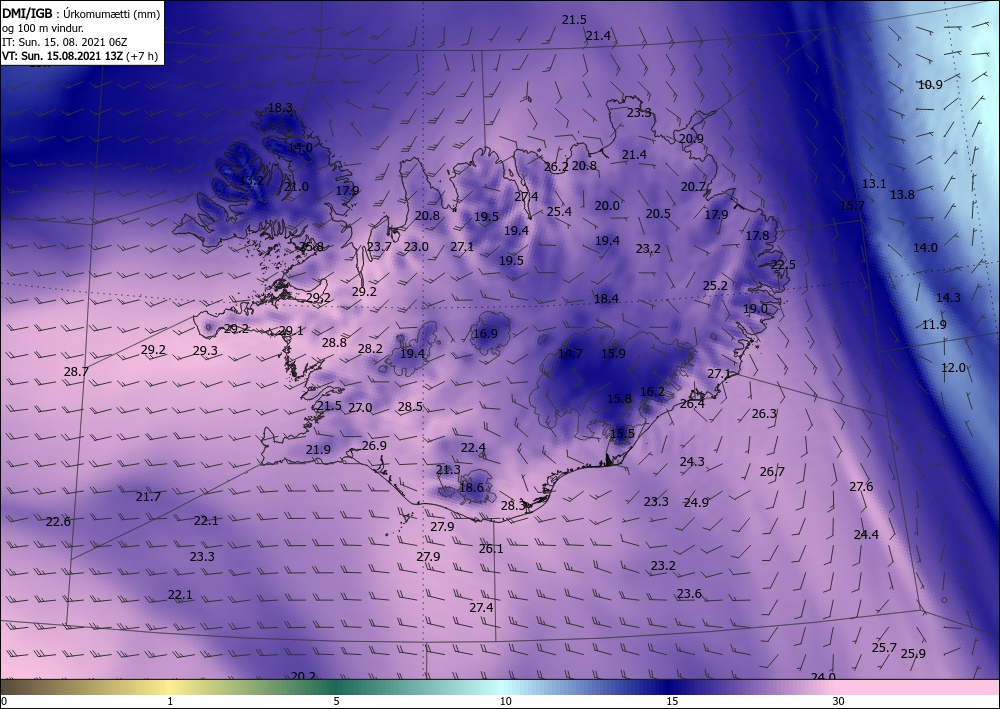Image resolution: width=1000 pixels, height=709 pixels.
Task: Click the map value 29.1
Action: pyautogui.click(x=291, y=330)
